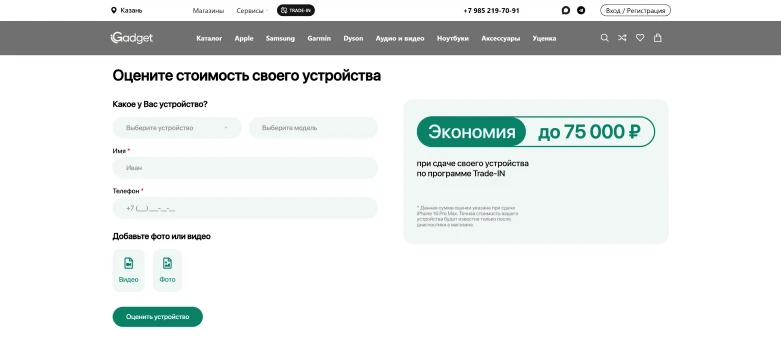
Task: Open site search magnifier icon
Action: [x=604, y=38]
